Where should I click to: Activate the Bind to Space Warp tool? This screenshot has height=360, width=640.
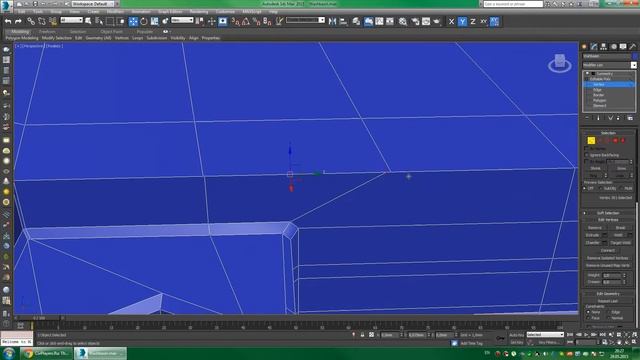point(53,22)
